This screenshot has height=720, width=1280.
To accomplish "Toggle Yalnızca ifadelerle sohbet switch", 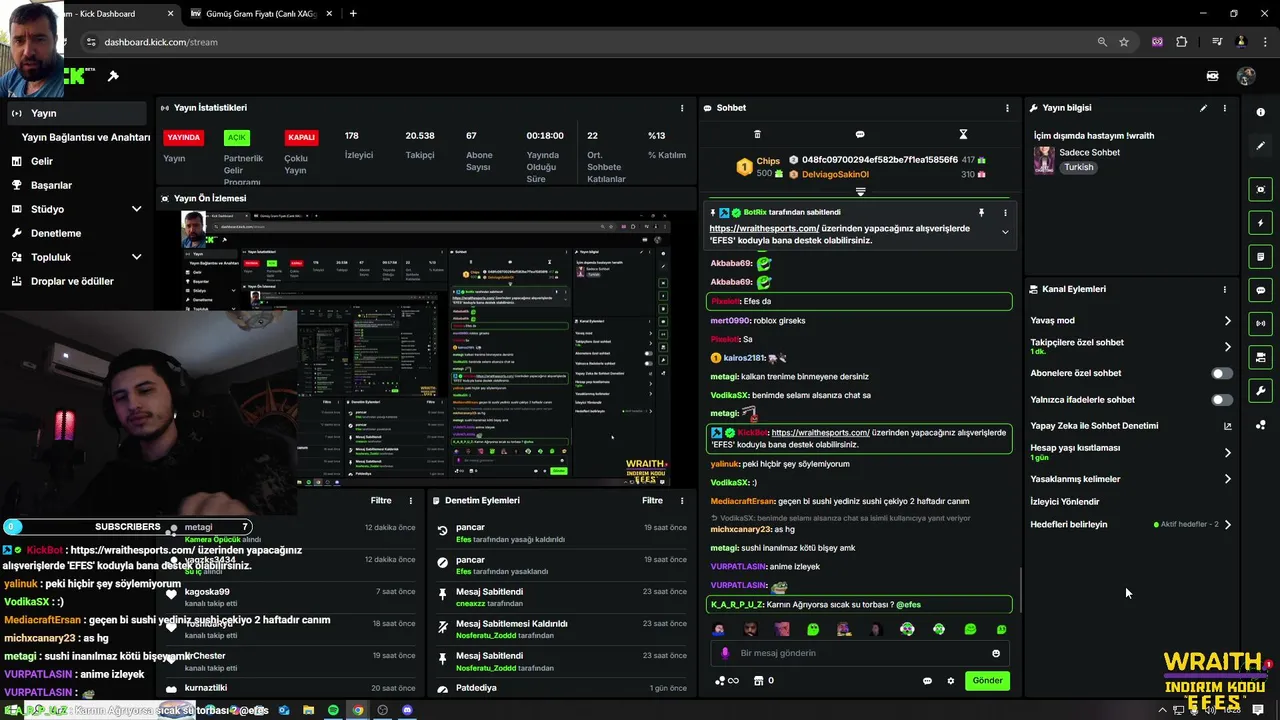I will (1222, 400).
